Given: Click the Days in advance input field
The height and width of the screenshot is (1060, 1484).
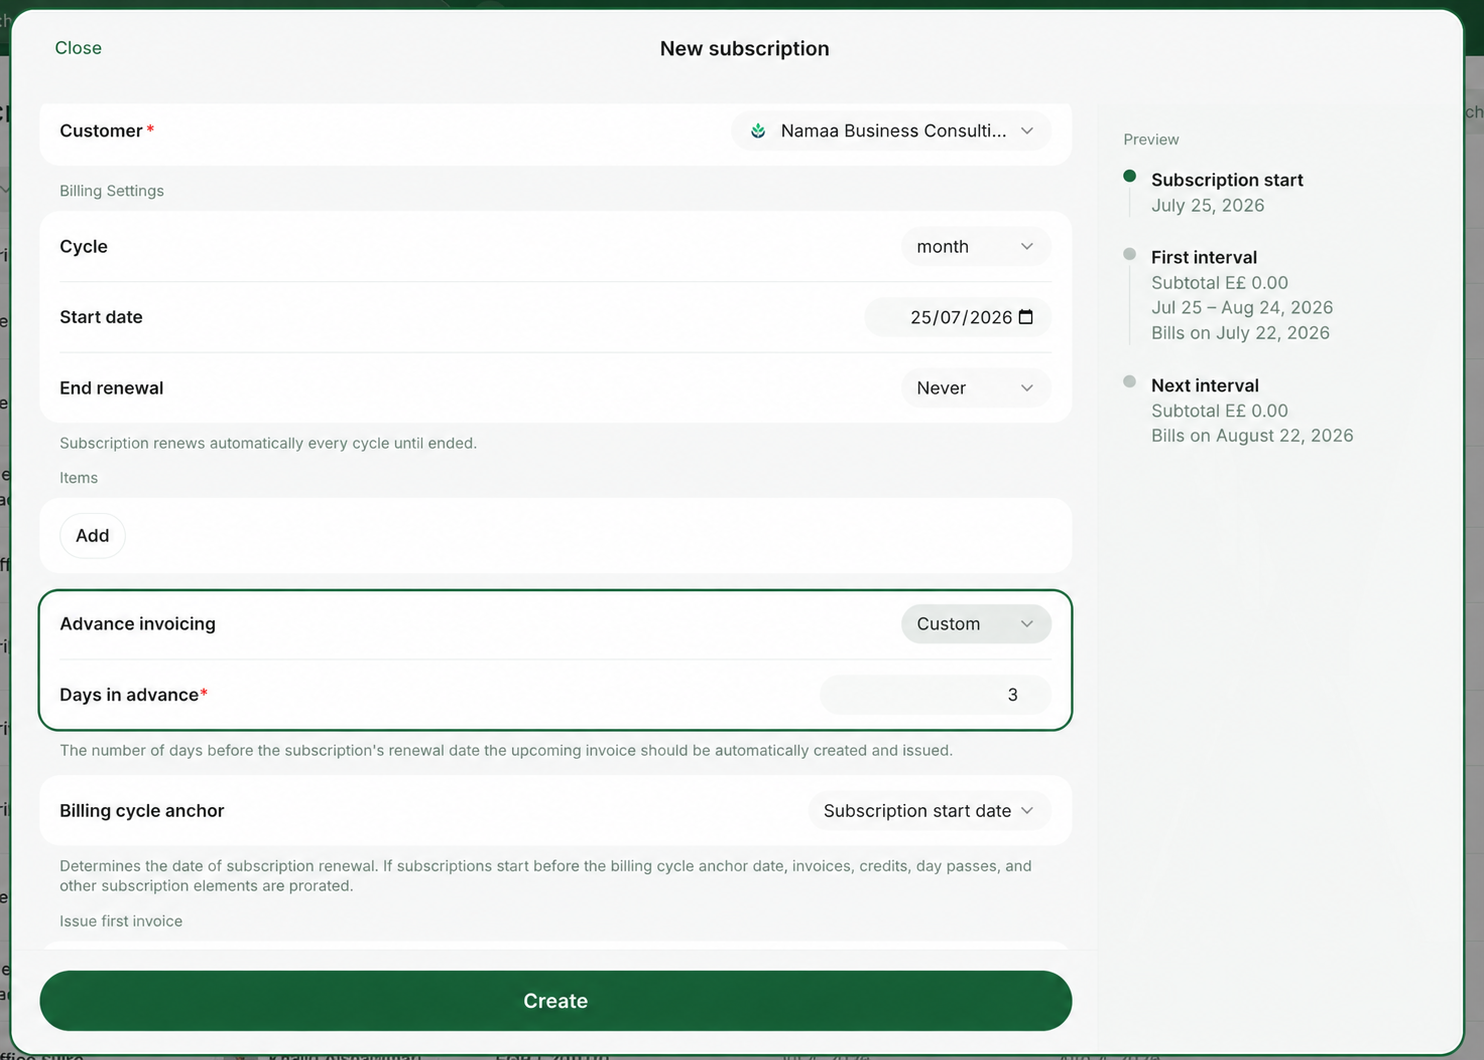Looking at the screenshot, I should coord(935,695).
